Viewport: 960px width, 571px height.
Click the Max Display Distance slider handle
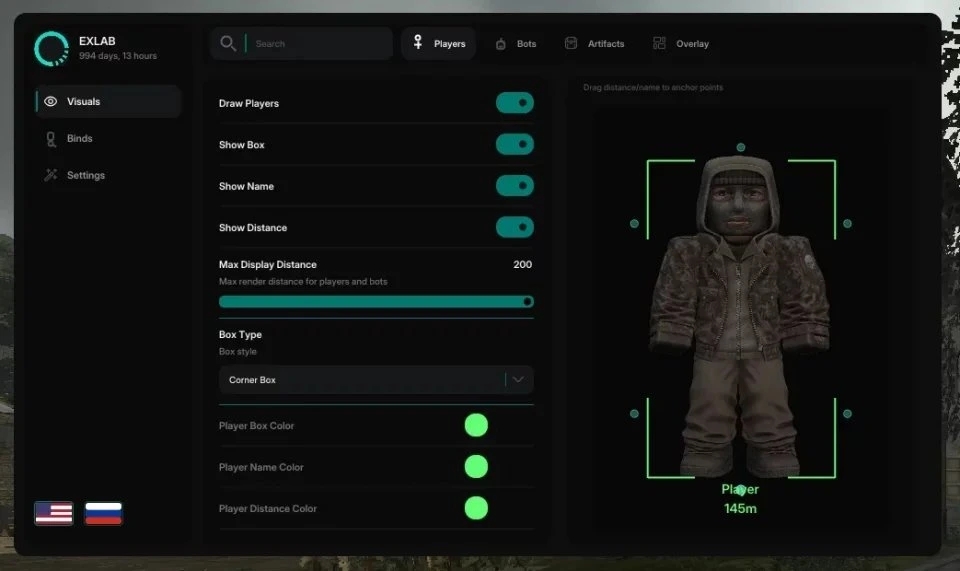[527, 302]
